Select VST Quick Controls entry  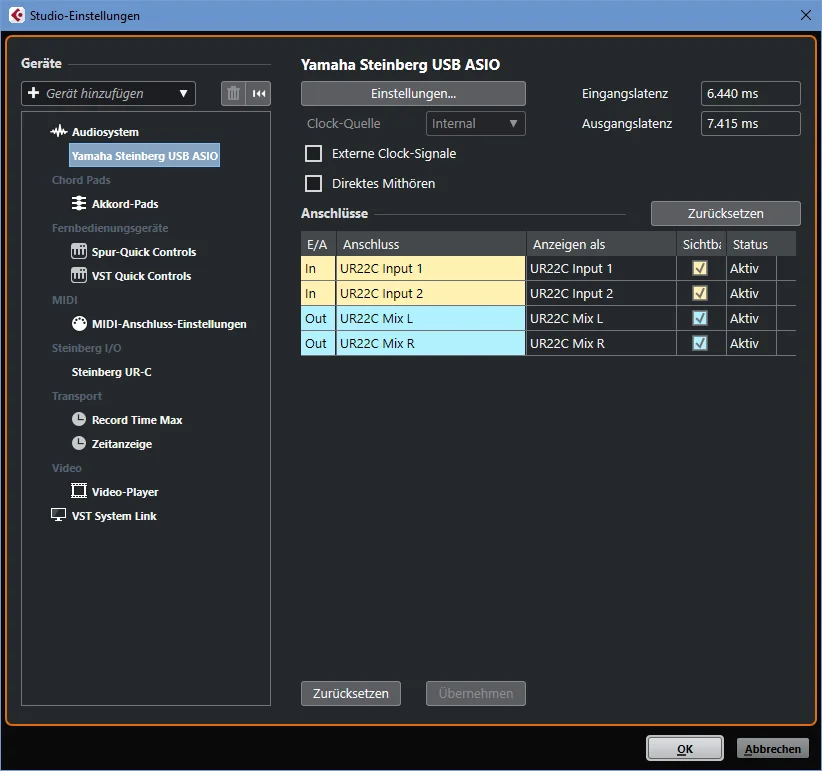[x=142, y=276]
